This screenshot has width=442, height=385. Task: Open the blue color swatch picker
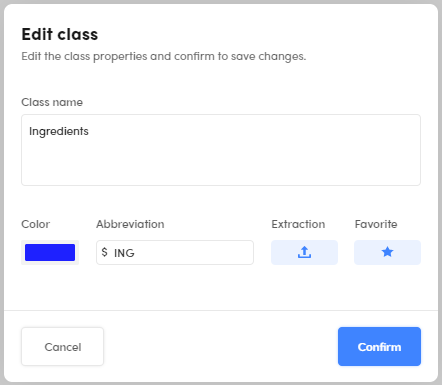(50, 252)
